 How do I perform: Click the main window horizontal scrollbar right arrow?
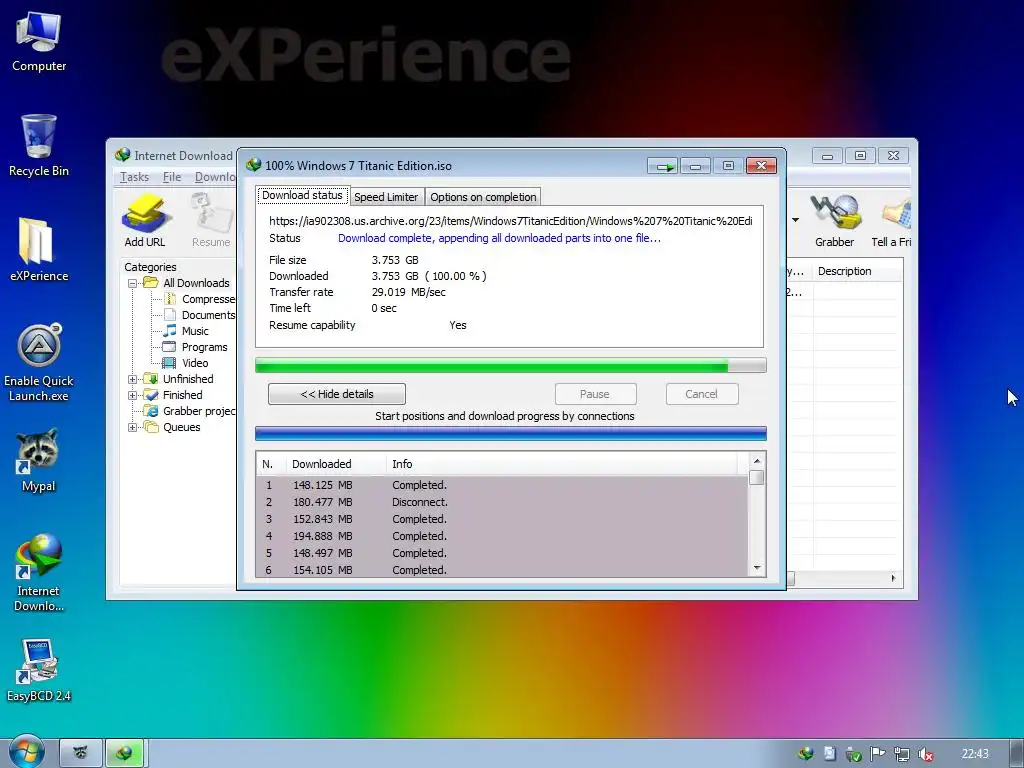coord(893,579)
